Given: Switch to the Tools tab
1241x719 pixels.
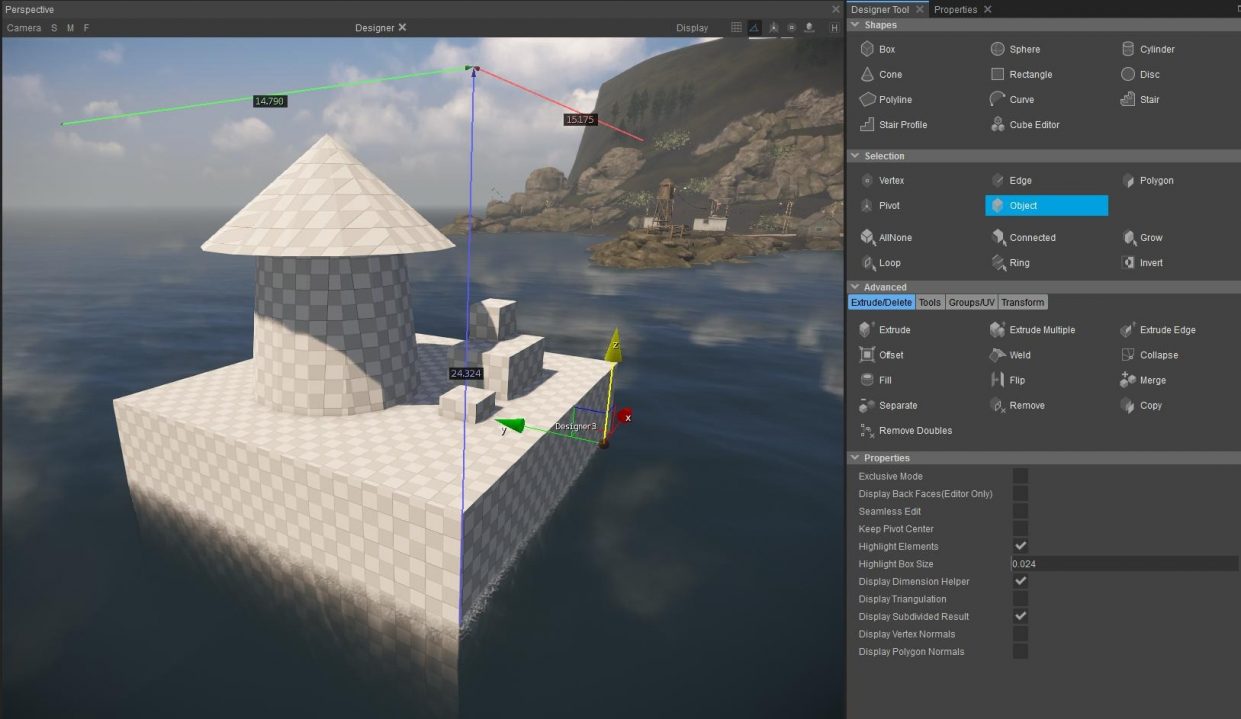Looking at the screenshot, I should click(930, 302).
